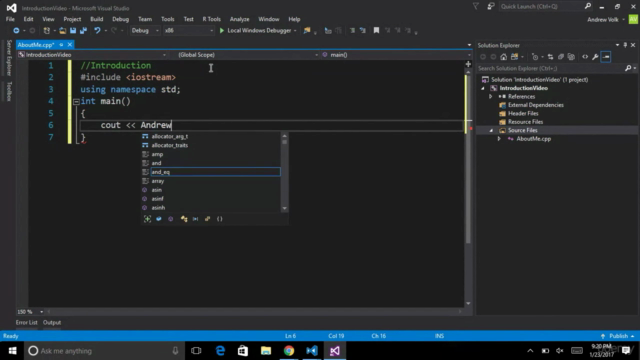Click the Save All toolbar icon
This screenshot has width=640, height=360.
click(83, 31)
